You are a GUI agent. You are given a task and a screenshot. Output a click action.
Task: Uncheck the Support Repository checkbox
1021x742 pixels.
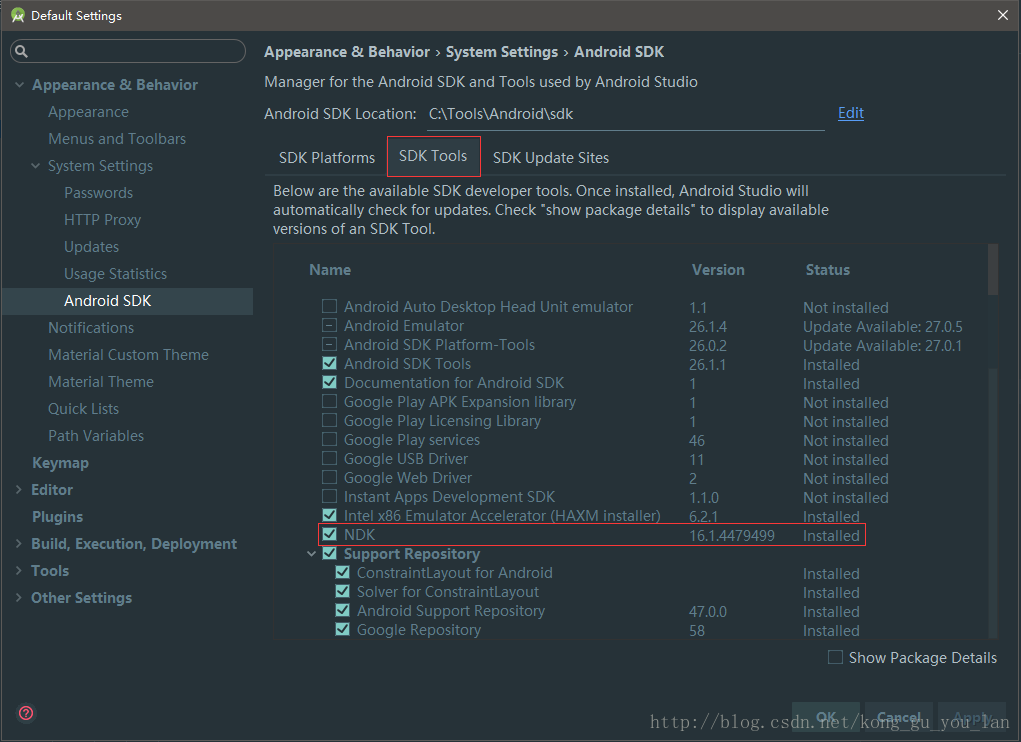coord(329,553)
